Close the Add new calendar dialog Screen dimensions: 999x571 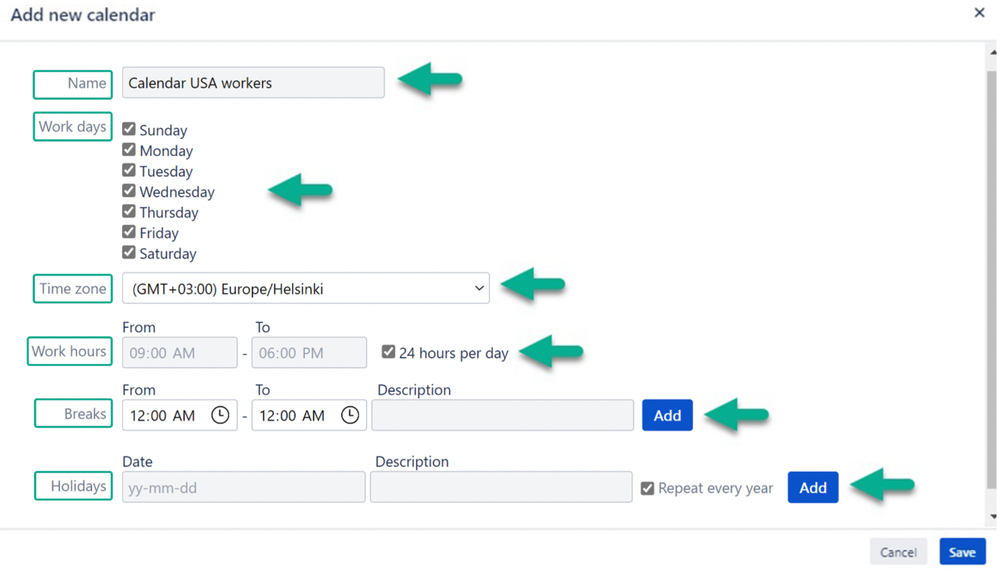[x=979, y=13]
